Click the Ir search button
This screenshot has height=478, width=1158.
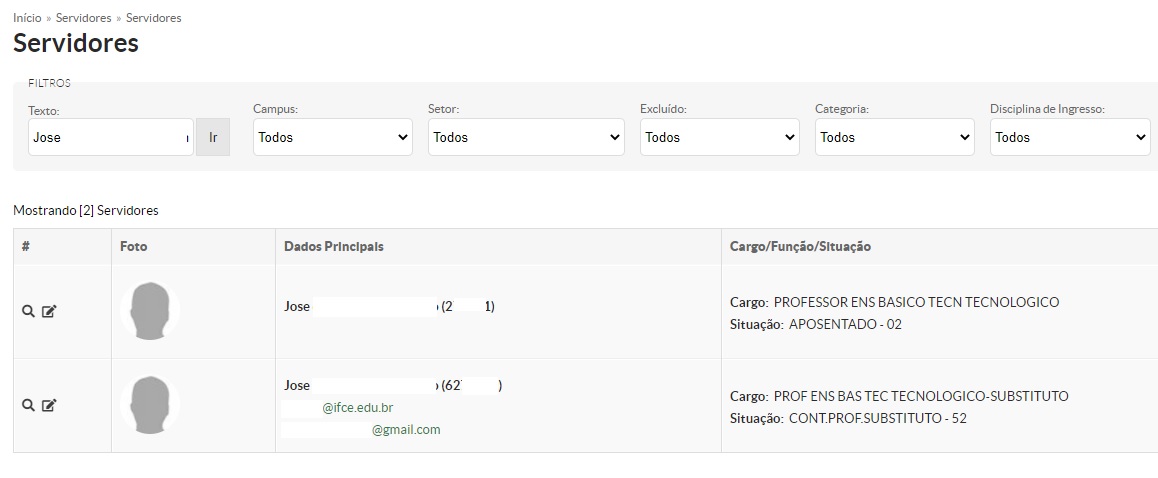pyautogui.click(x=213, y=137)
